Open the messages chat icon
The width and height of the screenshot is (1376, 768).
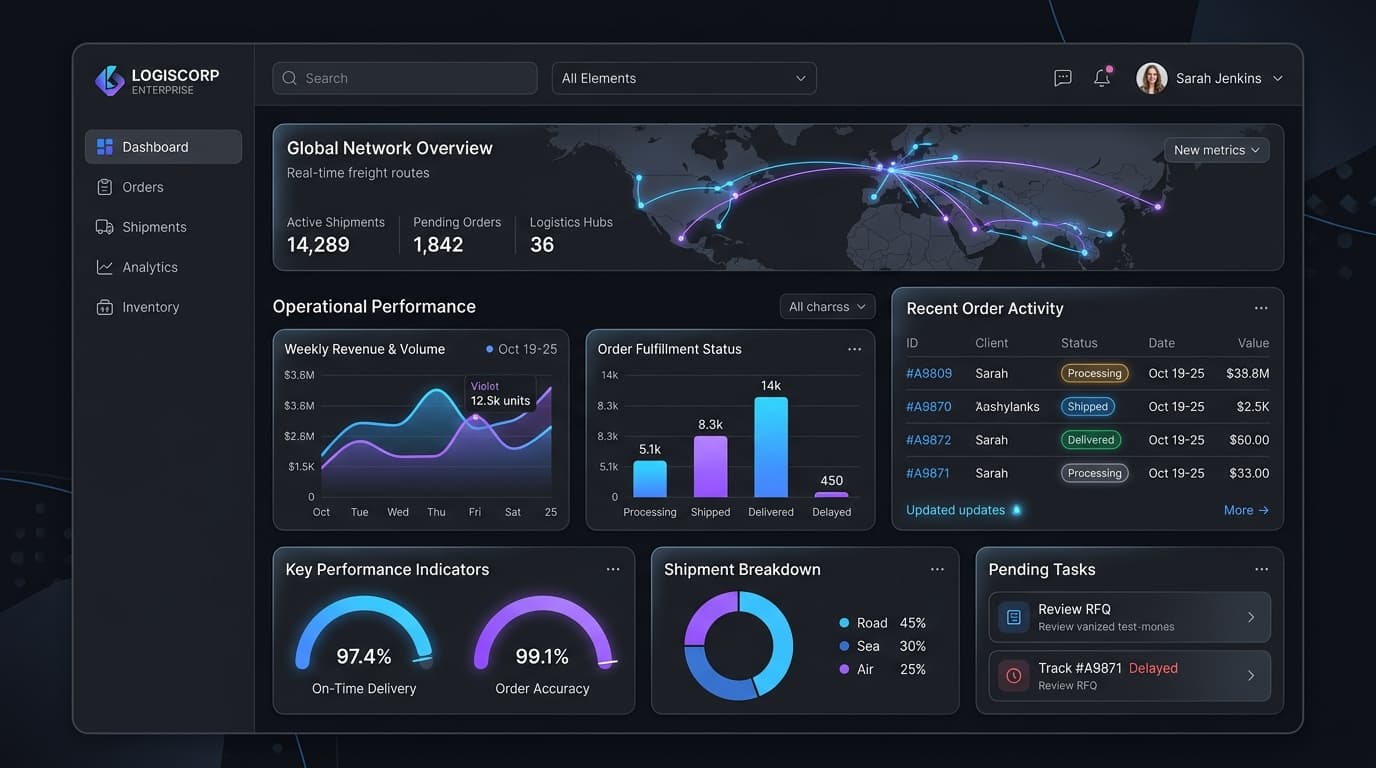pos(1063,78)
